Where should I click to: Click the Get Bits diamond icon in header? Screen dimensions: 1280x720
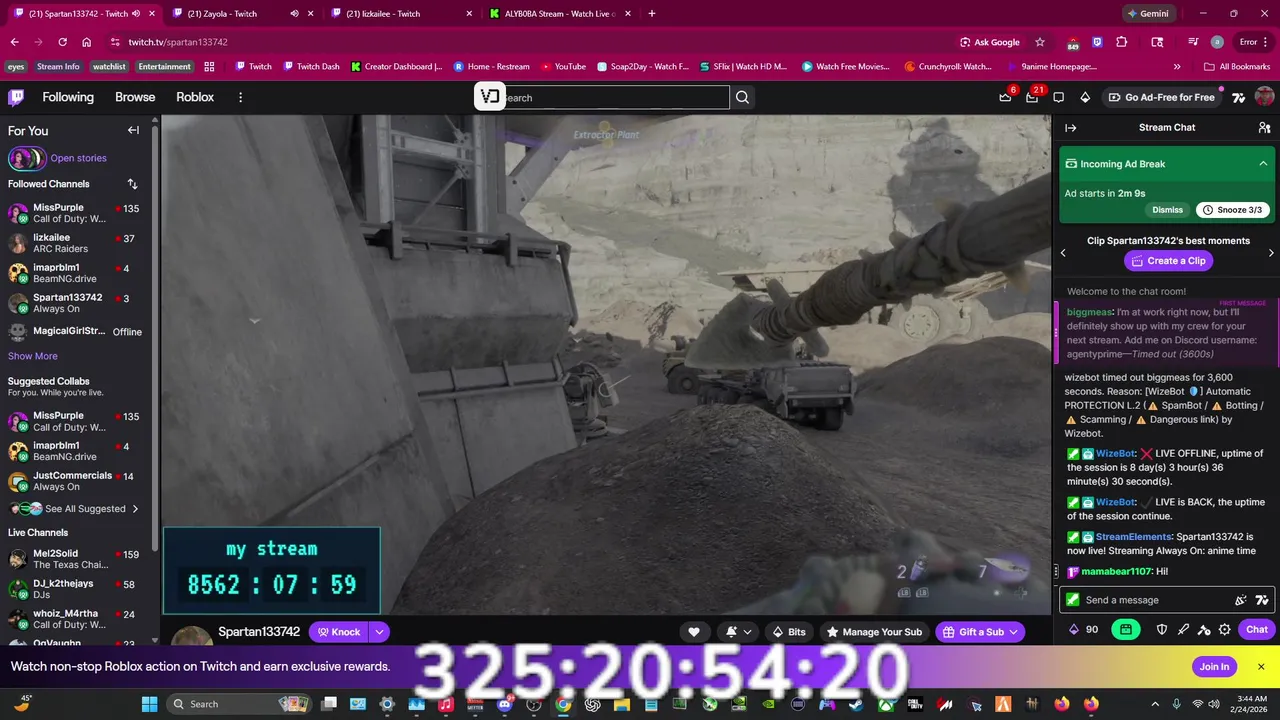coord(1085,97)
